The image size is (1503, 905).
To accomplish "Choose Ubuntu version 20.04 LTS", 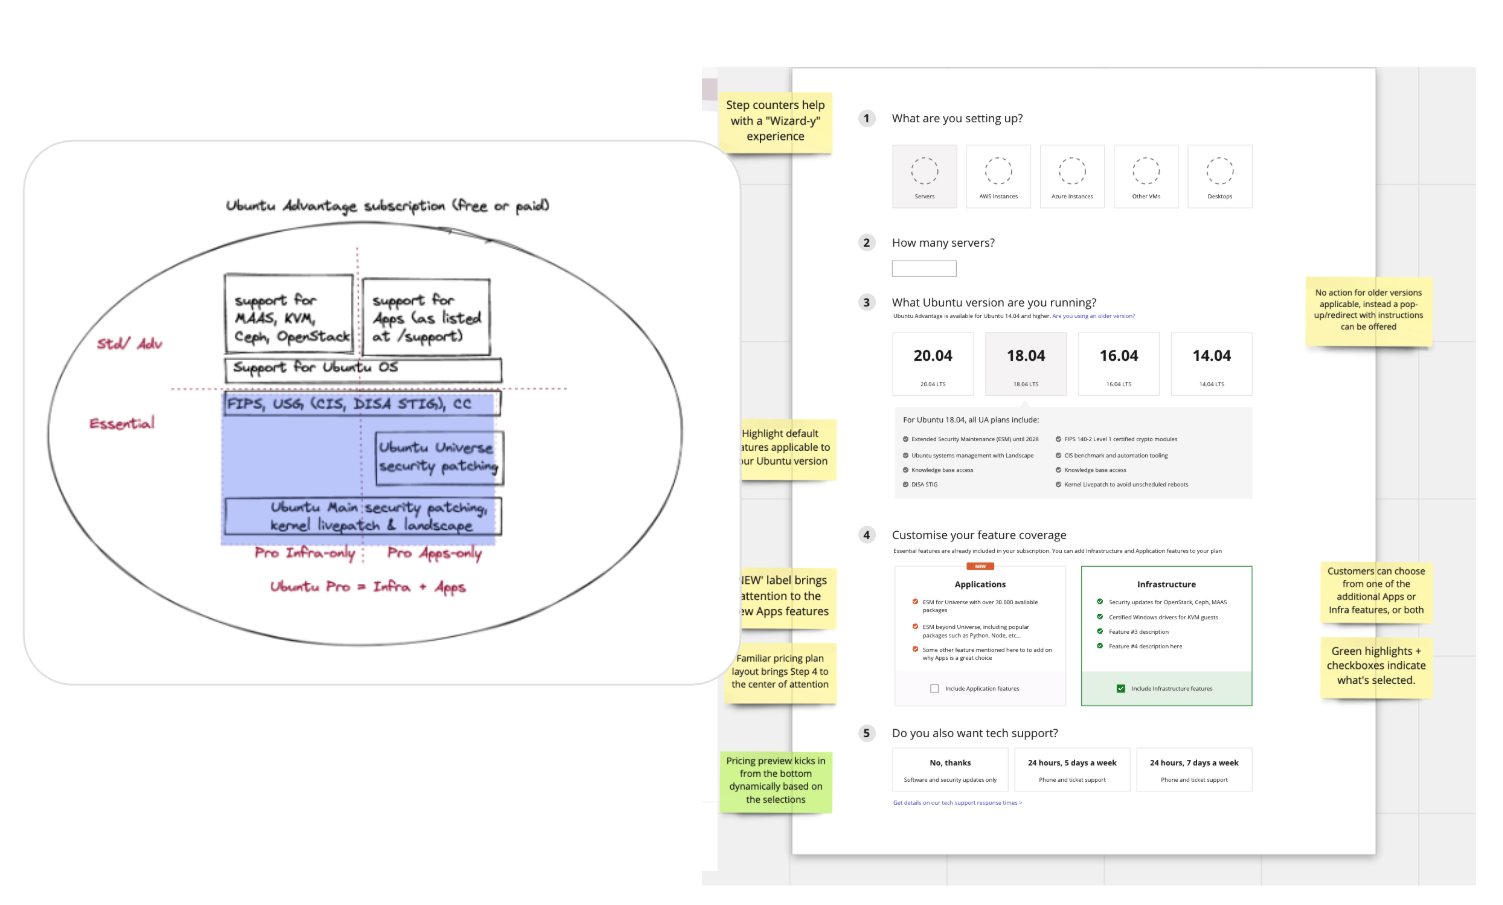I will pos(933,364).
